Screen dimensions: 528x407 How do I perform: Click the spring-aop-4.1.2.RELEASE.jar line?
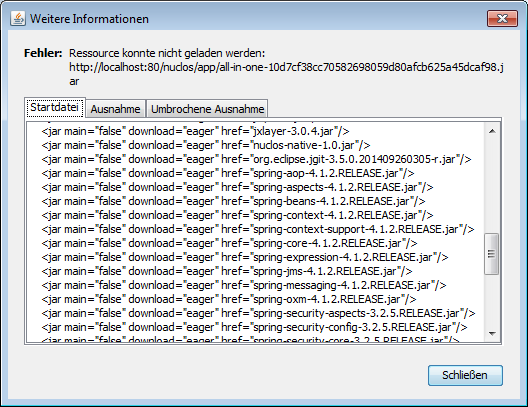click(228, 173)
